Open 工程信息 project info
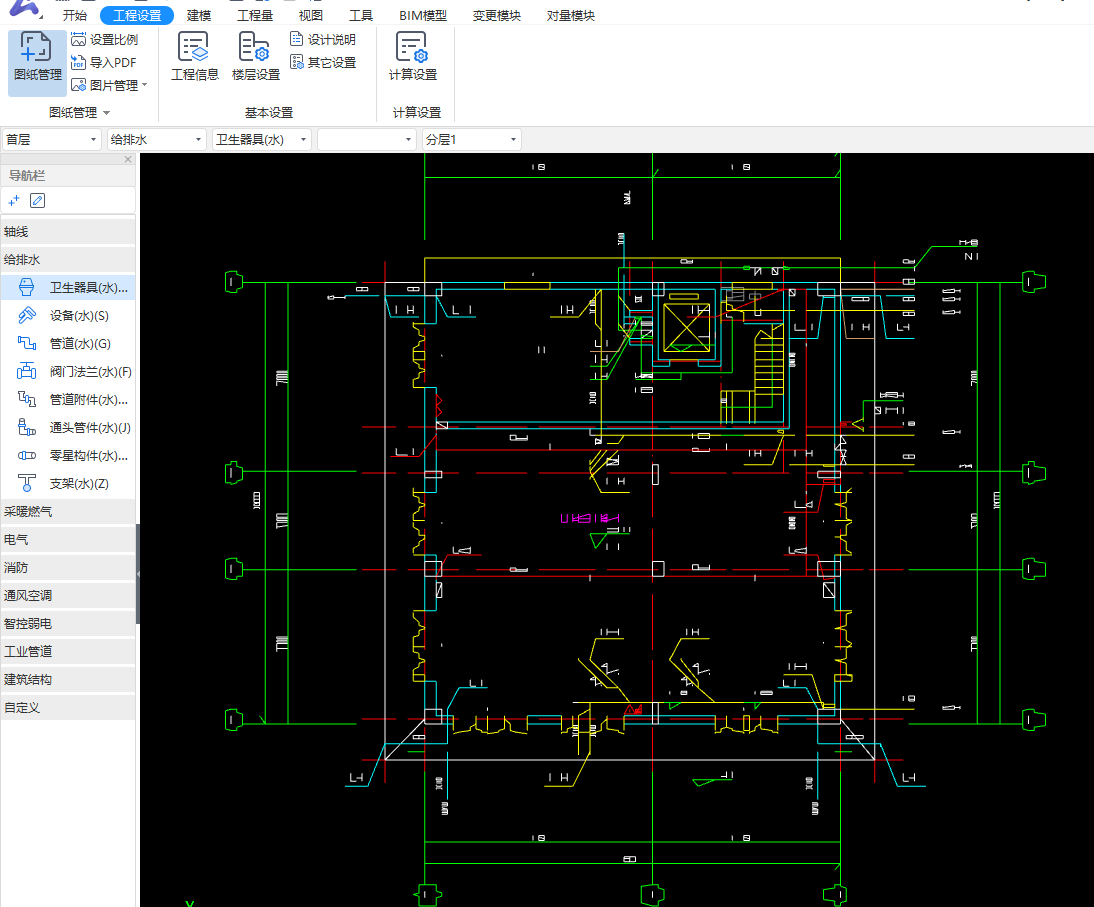The height and width of the screenshot is (907, 1094). pyautogui.click(x=195, y=57)
